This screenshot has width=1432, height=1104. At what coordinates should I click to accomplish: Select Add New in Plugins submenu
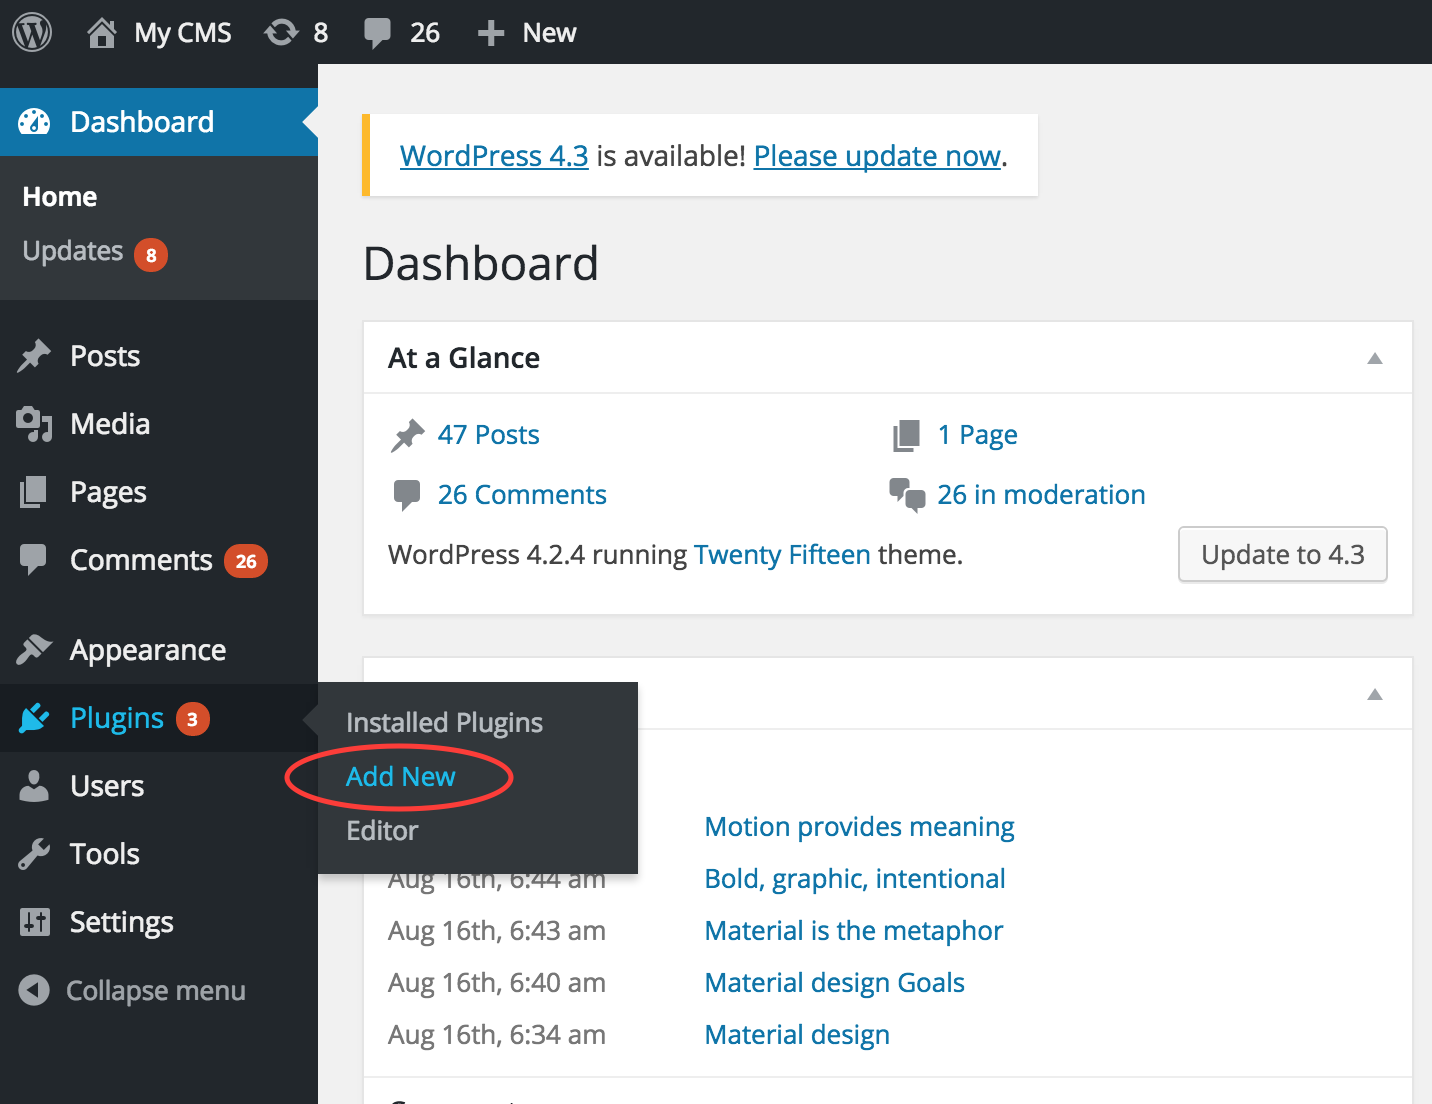(x=400, y=777)
